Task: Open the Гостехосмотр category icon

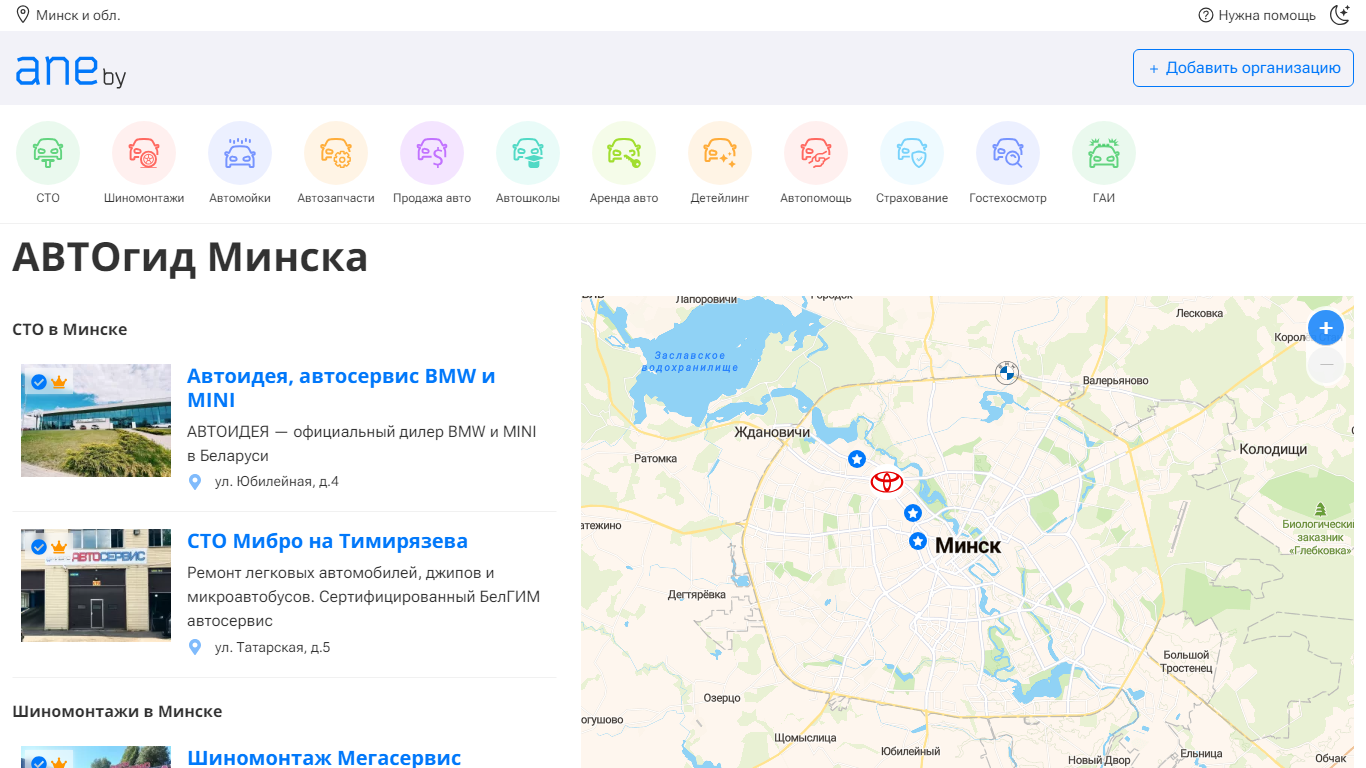Action: pos(1008,153)
